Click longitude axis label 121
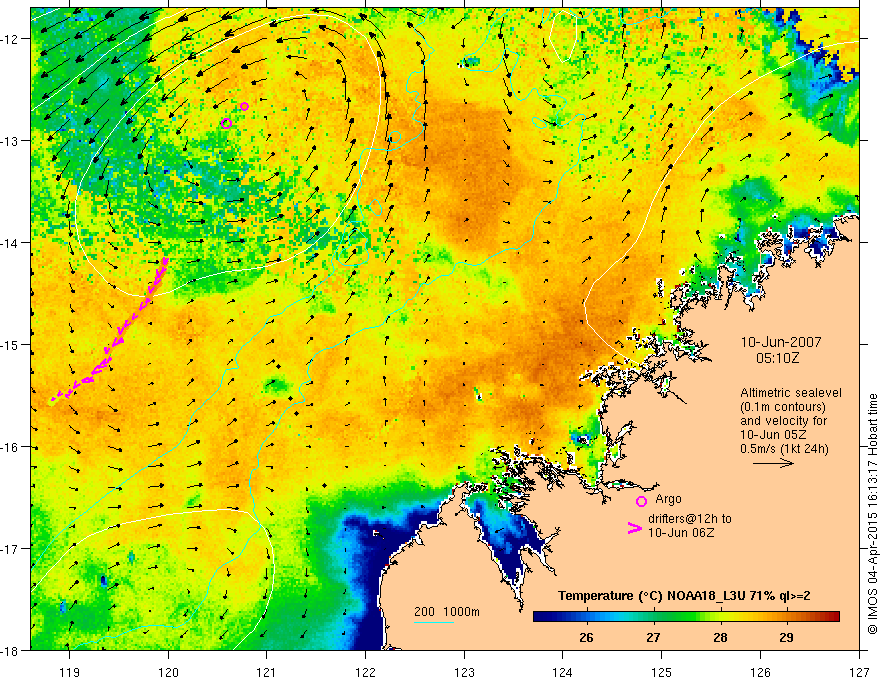Image resolution: width=880 pixels, height=680 pixels. click(267, 672)
